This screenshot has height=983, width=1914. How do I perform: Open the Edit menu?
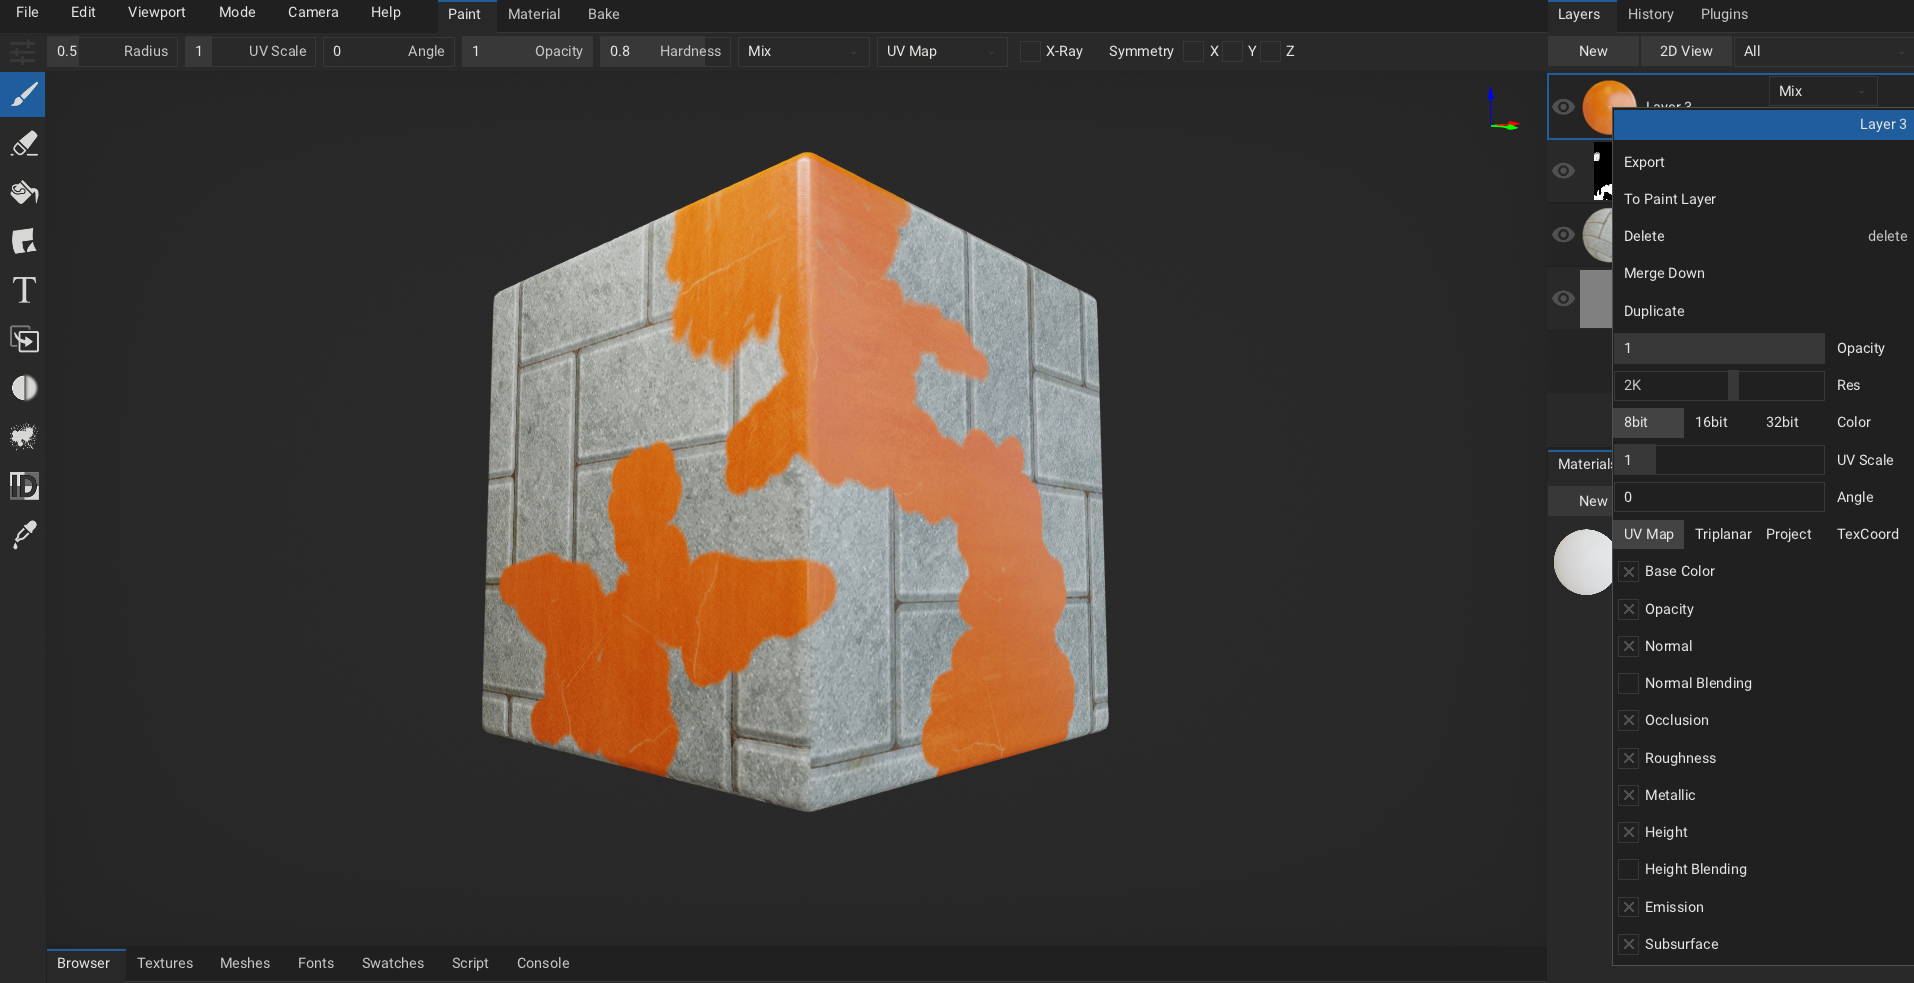83,12
